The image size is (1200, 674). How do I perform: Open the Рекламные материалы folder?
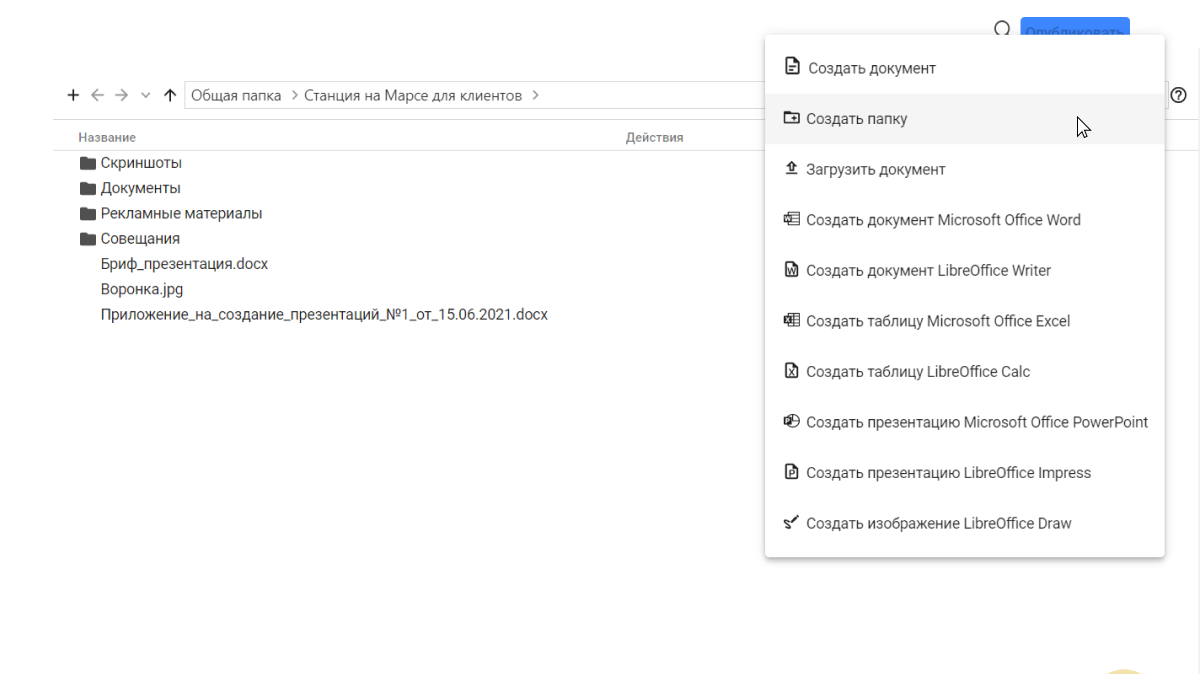pos(181,213)
